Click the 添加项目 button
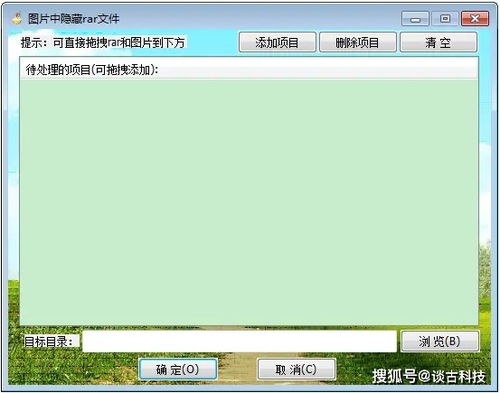This screenshot has width=500, height=393. click(x=277, y=42)
